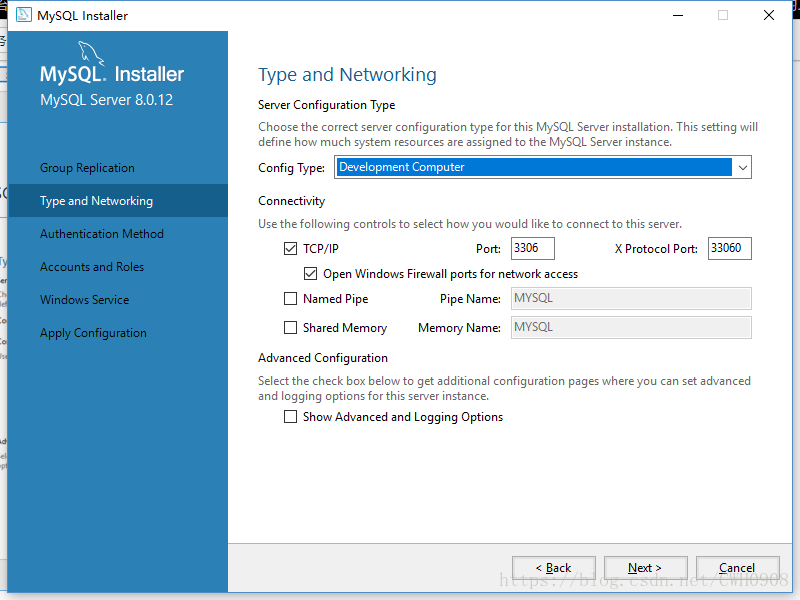
Task: Open the Config Type dropdown arrow
Action: [x=742, y=167]
